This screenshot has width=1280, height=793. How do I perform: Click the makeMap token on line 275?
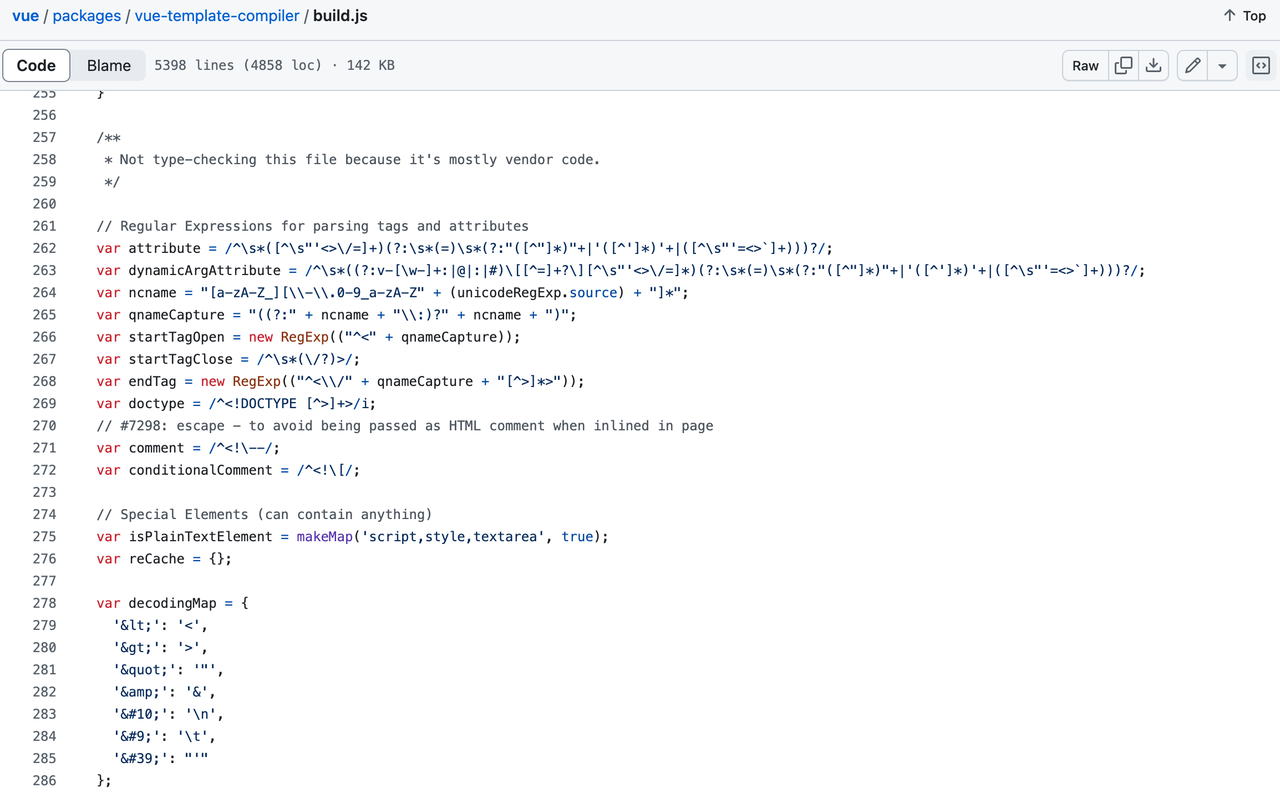click(323, 536)
